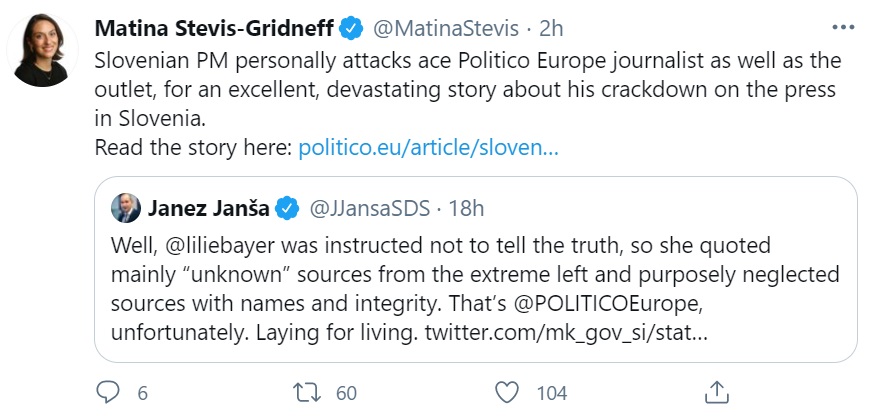Click Janez Janša's small avatar
This screenshot has height=416, width=880.
coord(126,209)
